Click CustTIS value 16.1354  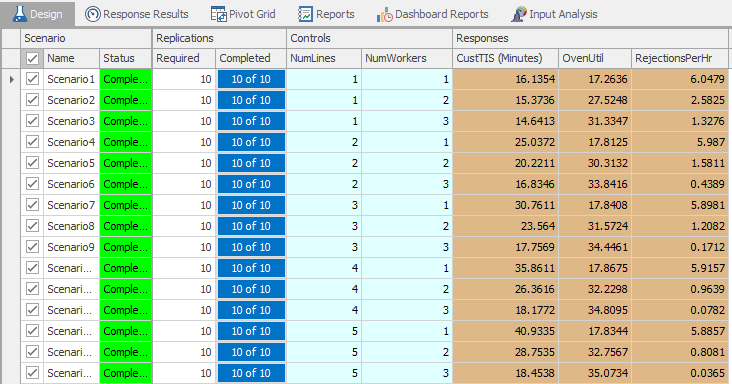[506, 79]
